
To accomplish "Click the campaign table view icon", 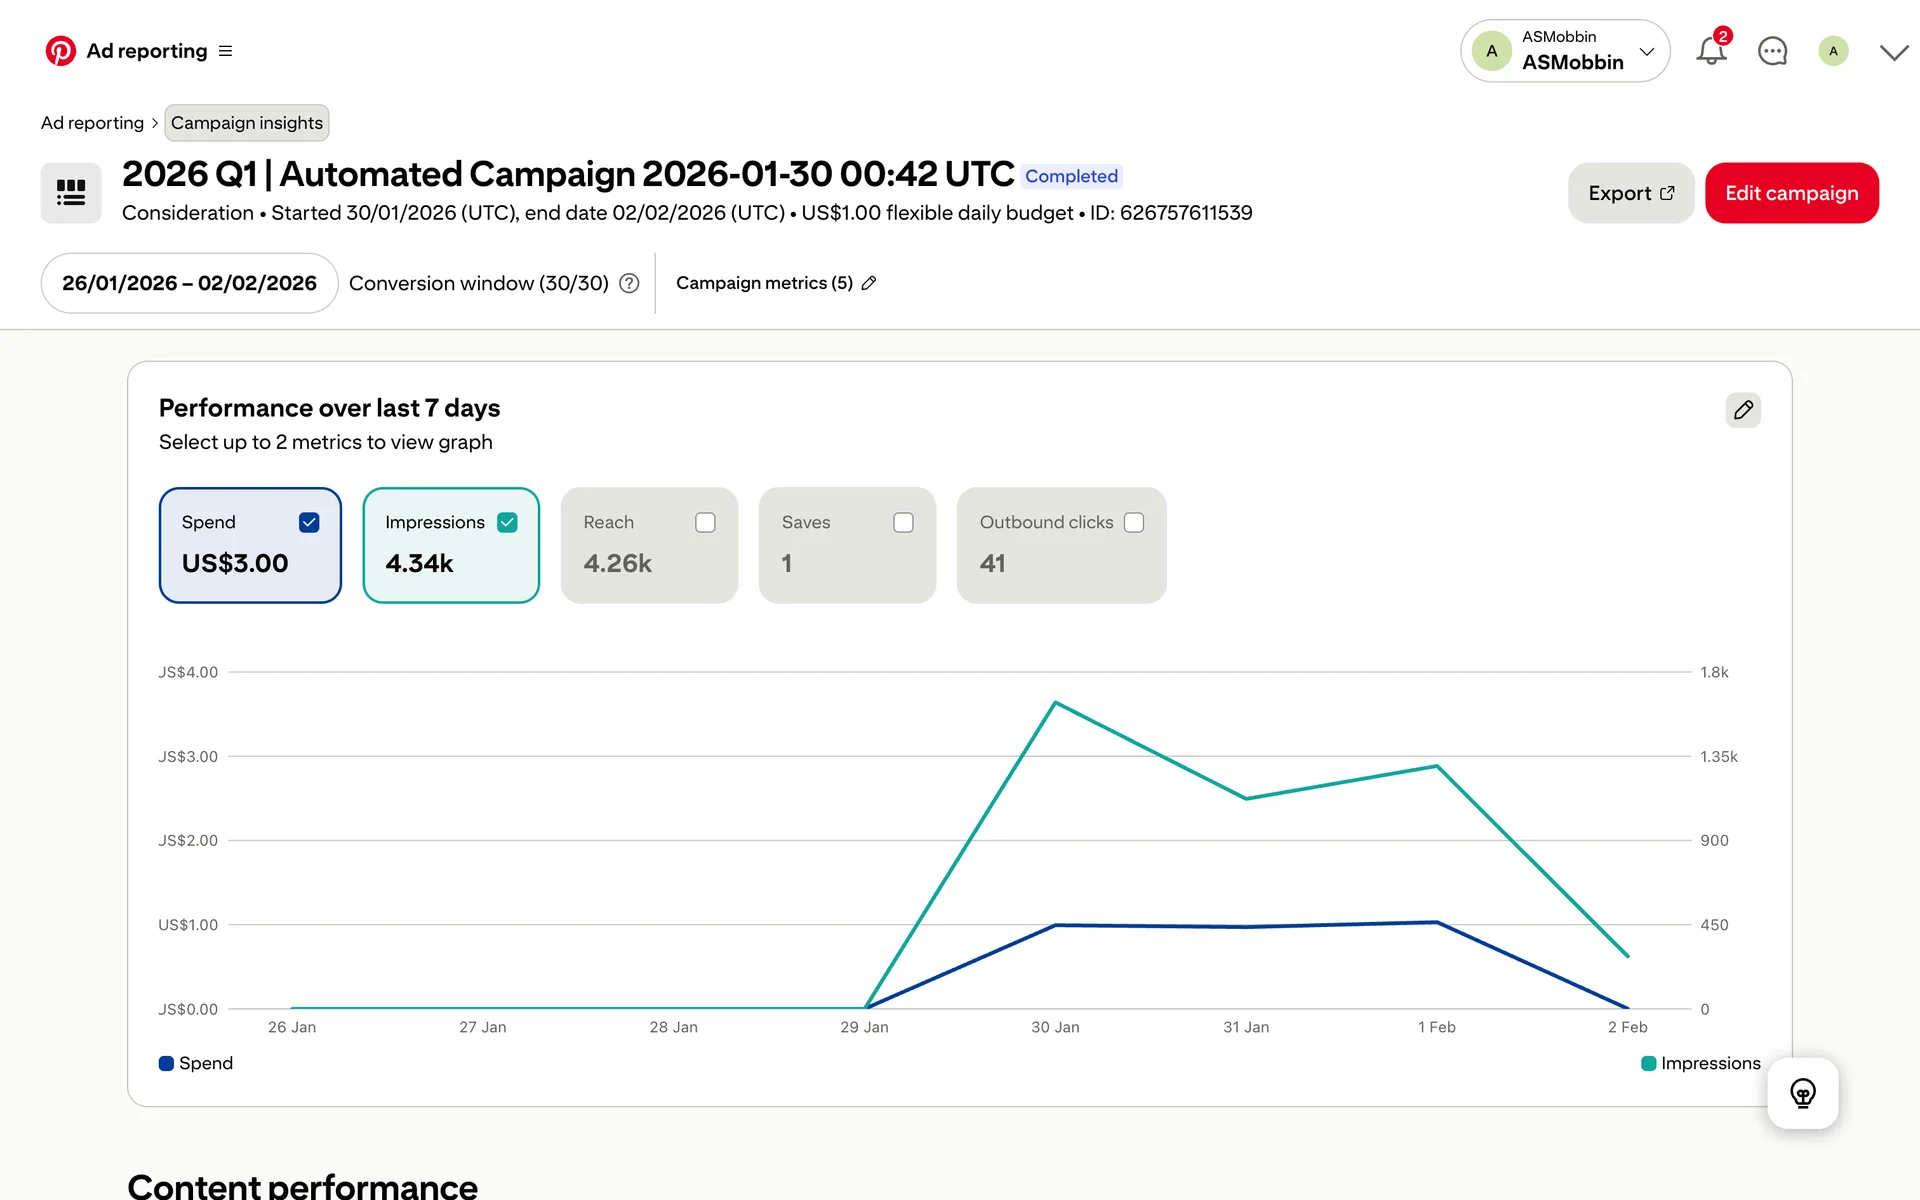I will tap(71, 193).
